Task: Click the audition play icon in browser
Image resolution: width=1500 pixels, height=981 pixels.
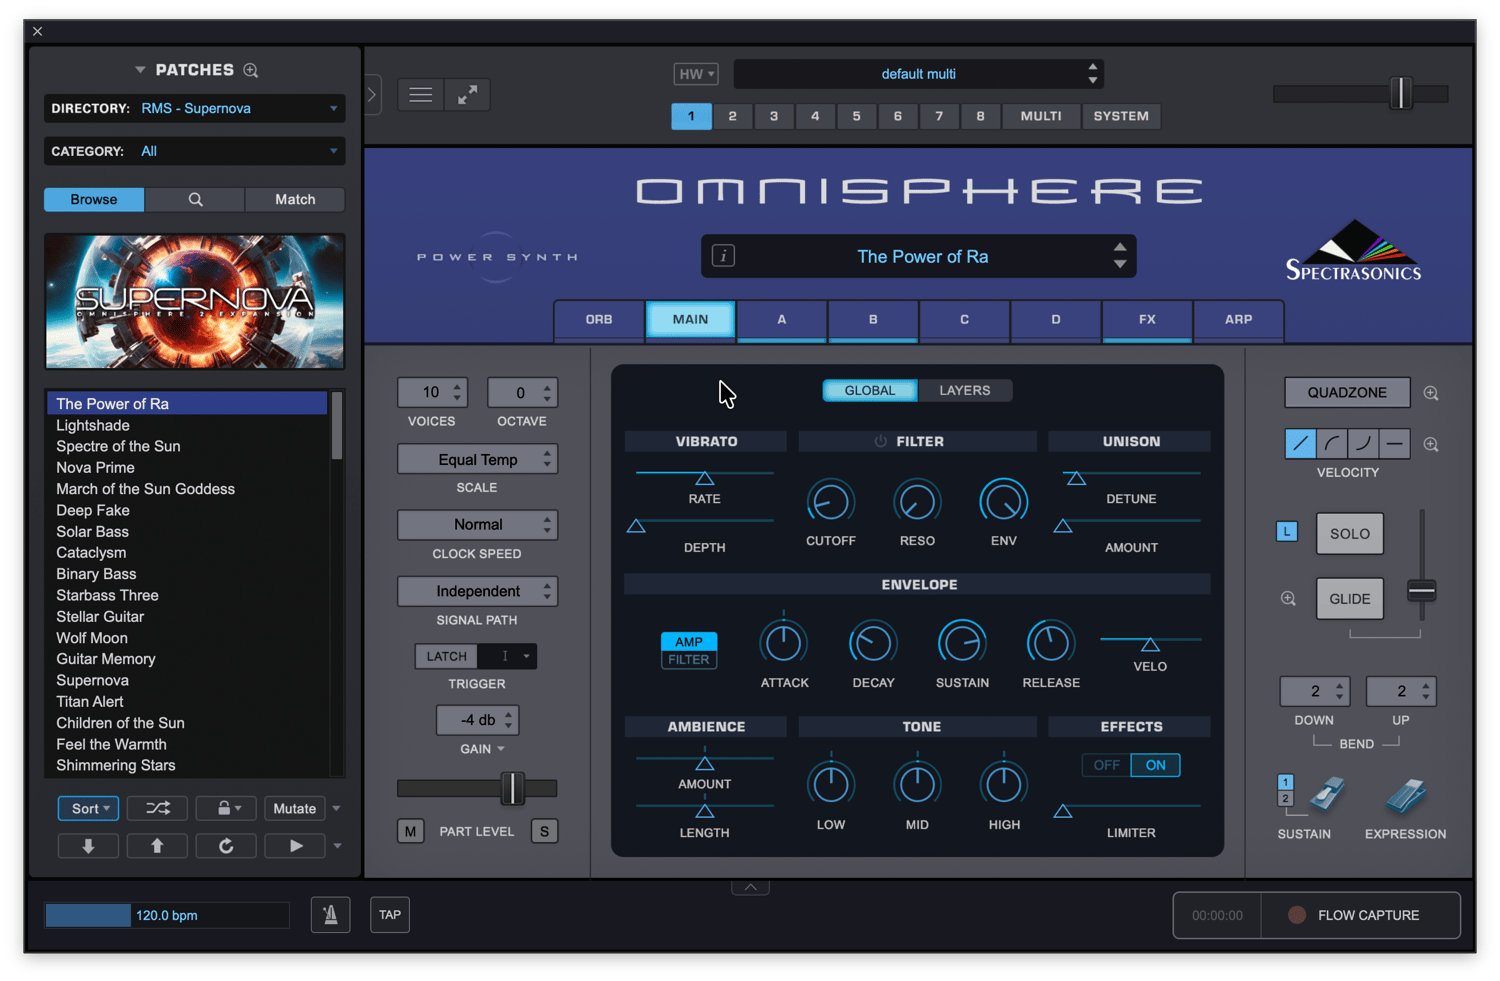Action: [x=295, y=846]
